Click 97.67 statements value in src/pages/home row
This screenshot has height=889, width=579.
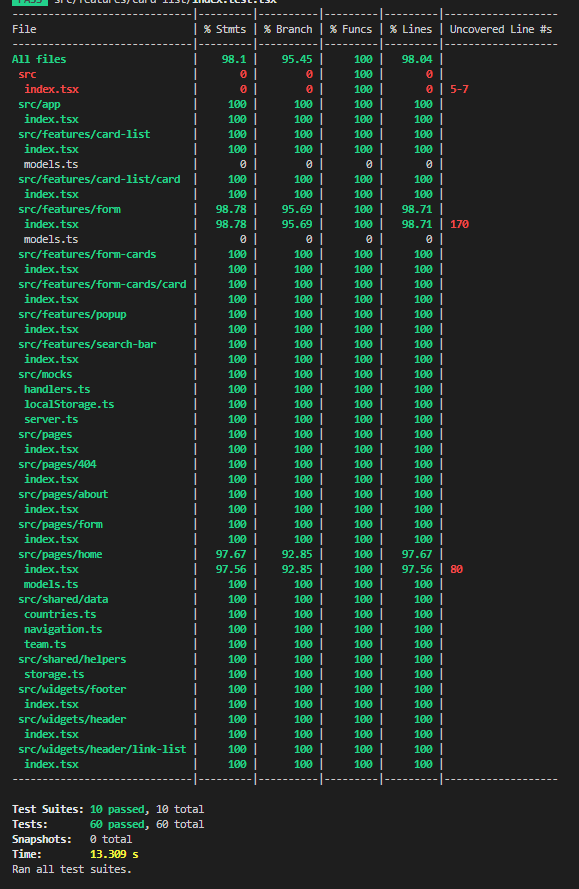click(x=231, y=554)
